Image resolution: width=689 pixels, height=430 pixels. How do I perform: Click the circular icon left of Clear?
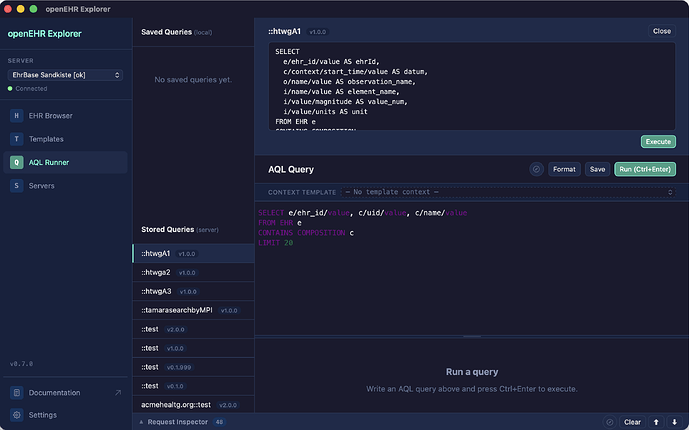pos(610,422)
